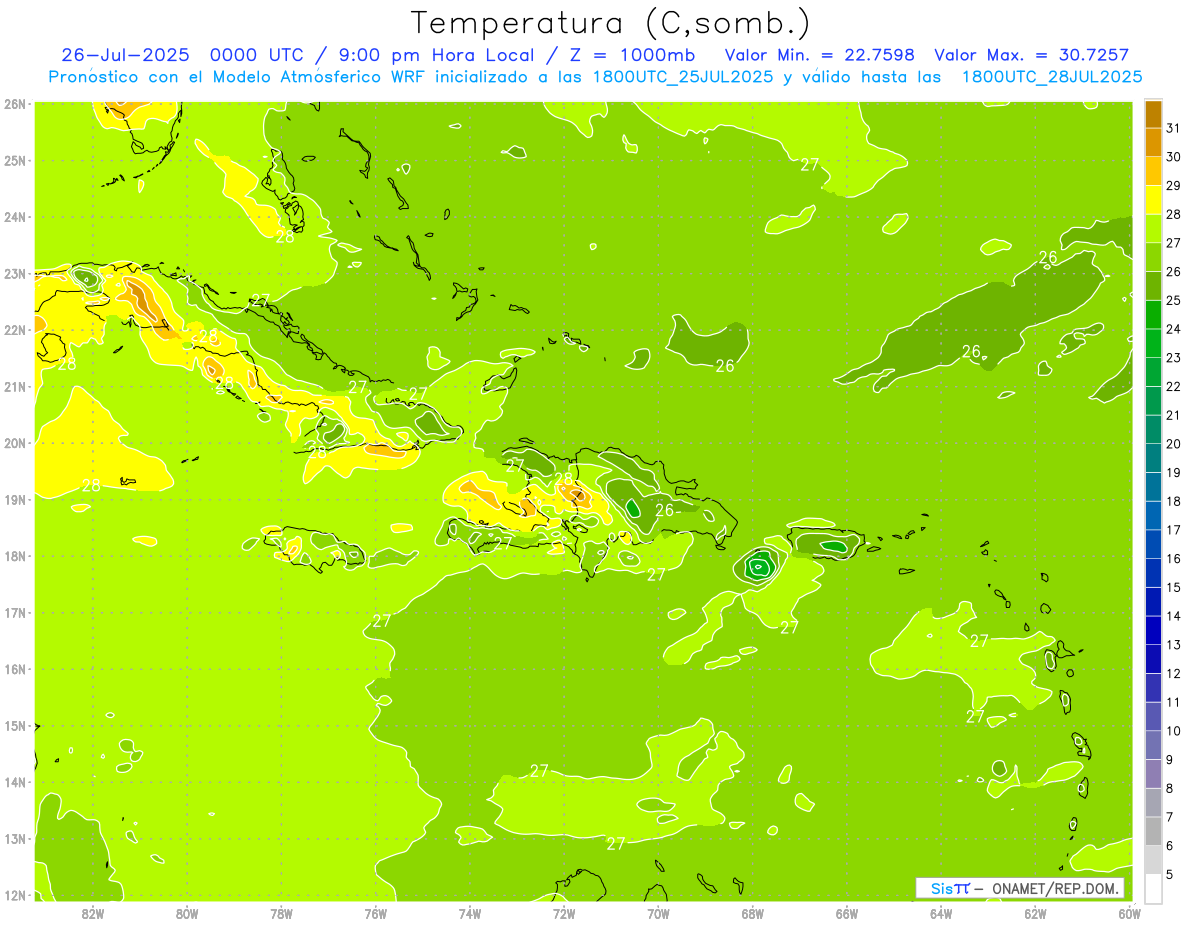The height and width of the screenshot is (927, 1200).
Task: Click the 20N latitude axis label
Action: (14, 443)
